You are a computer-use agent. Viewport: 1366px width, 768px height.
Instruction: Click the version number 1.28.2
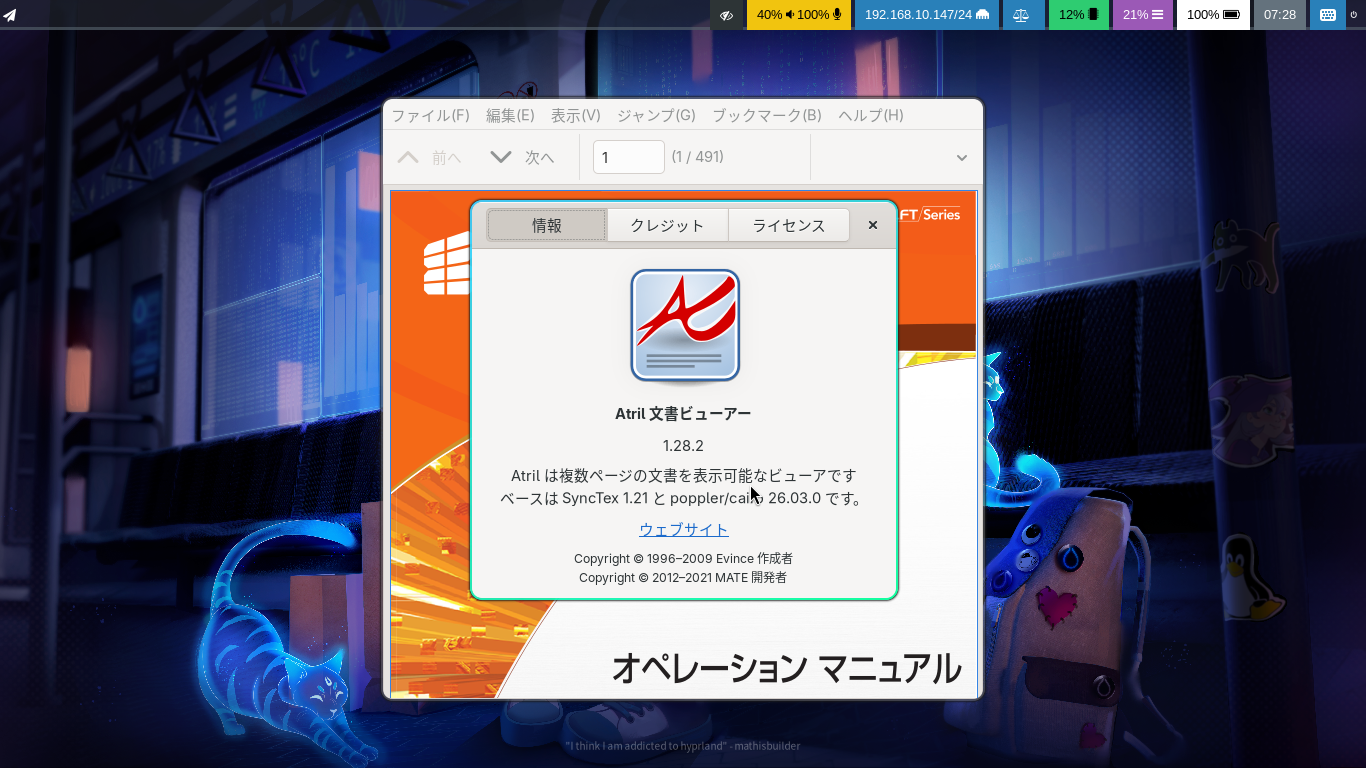tap(684, 445)
